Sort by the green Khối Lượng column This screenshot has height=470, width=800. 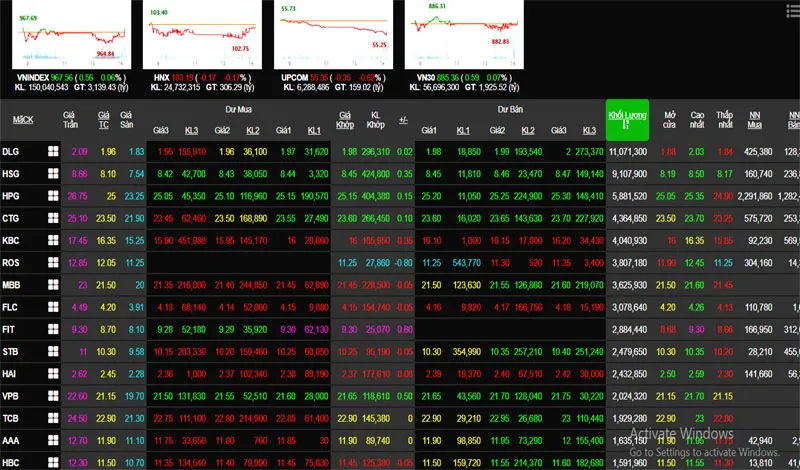pyautogui.click(x=627, y=120)
